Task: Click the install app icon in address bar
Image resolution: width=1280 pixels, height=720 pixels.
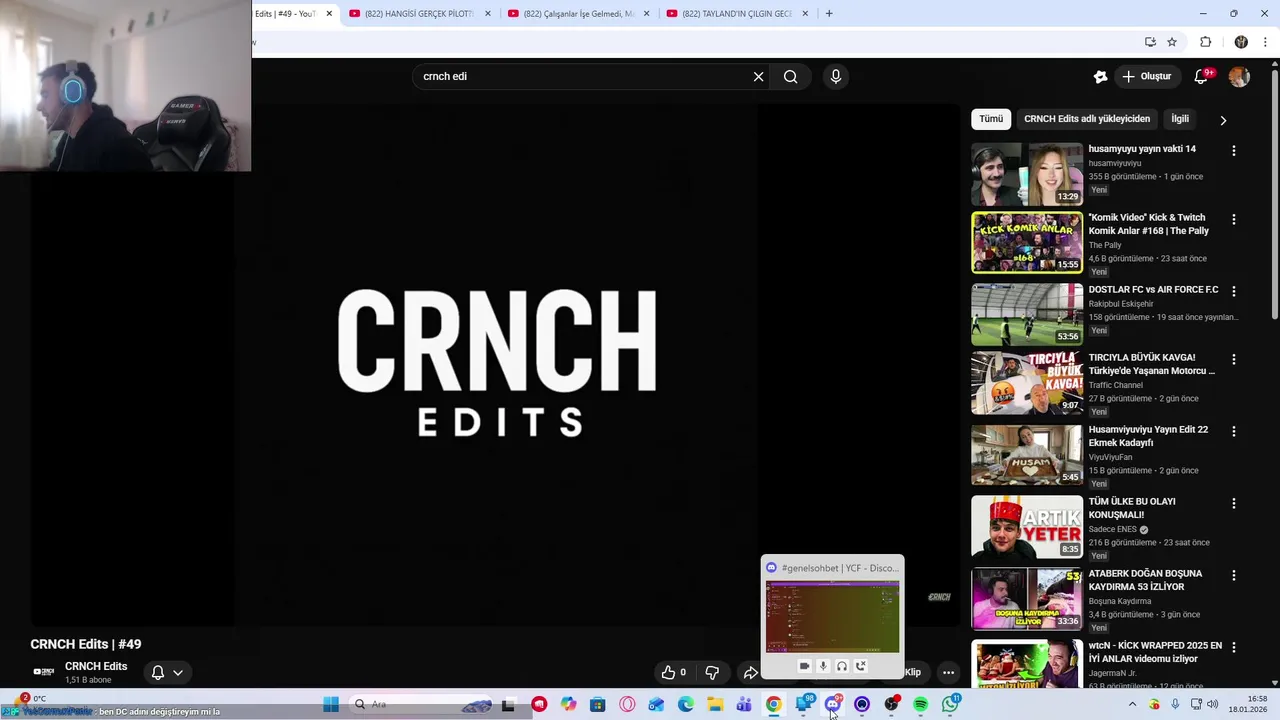Action: pyautogui.click(x=1150, y=42)
